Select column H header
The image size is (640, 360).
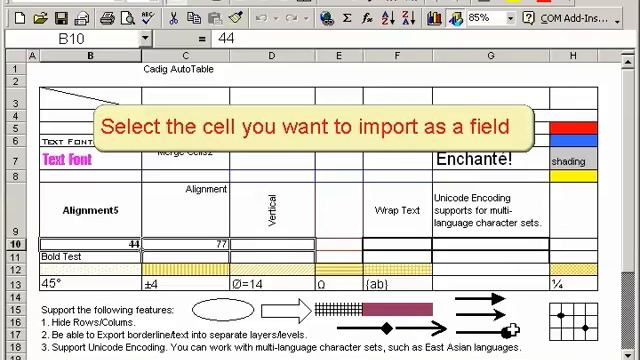click(x=573, y=56)
